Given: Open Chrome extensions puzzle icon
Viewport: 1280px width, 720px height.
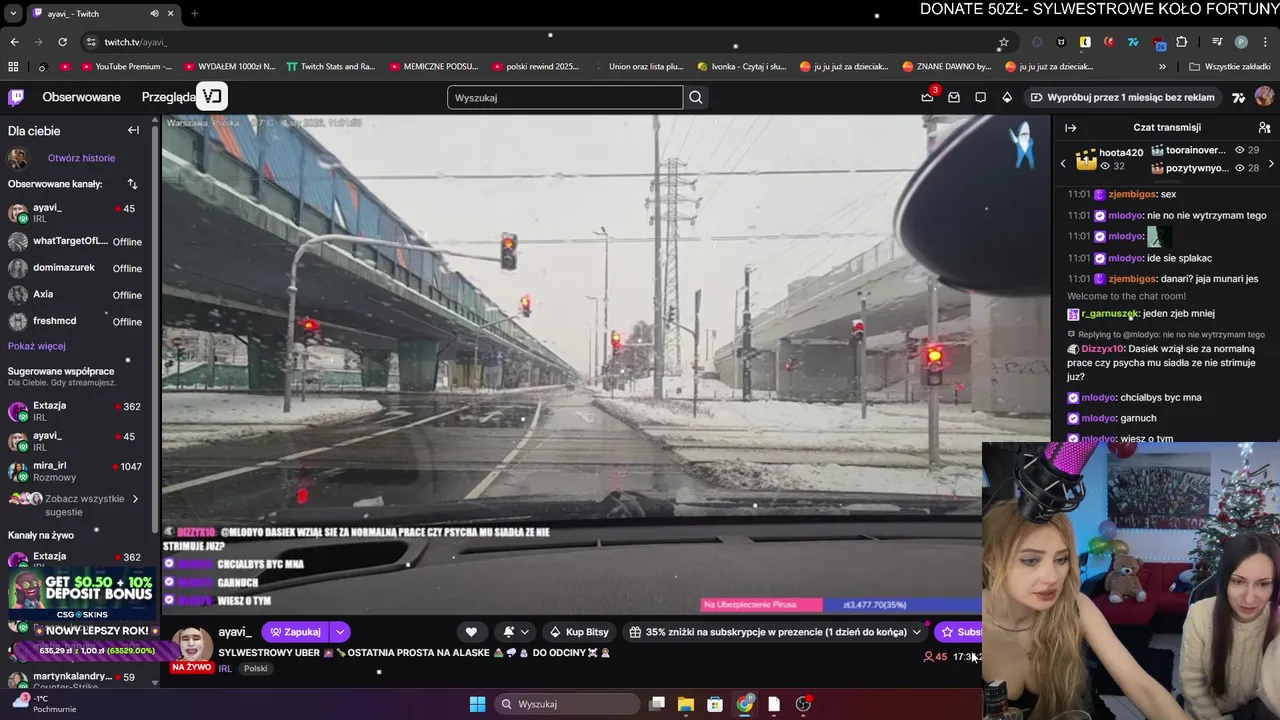Looking at the screenshot, I should pyautogui.click(x=1182, y=42).
